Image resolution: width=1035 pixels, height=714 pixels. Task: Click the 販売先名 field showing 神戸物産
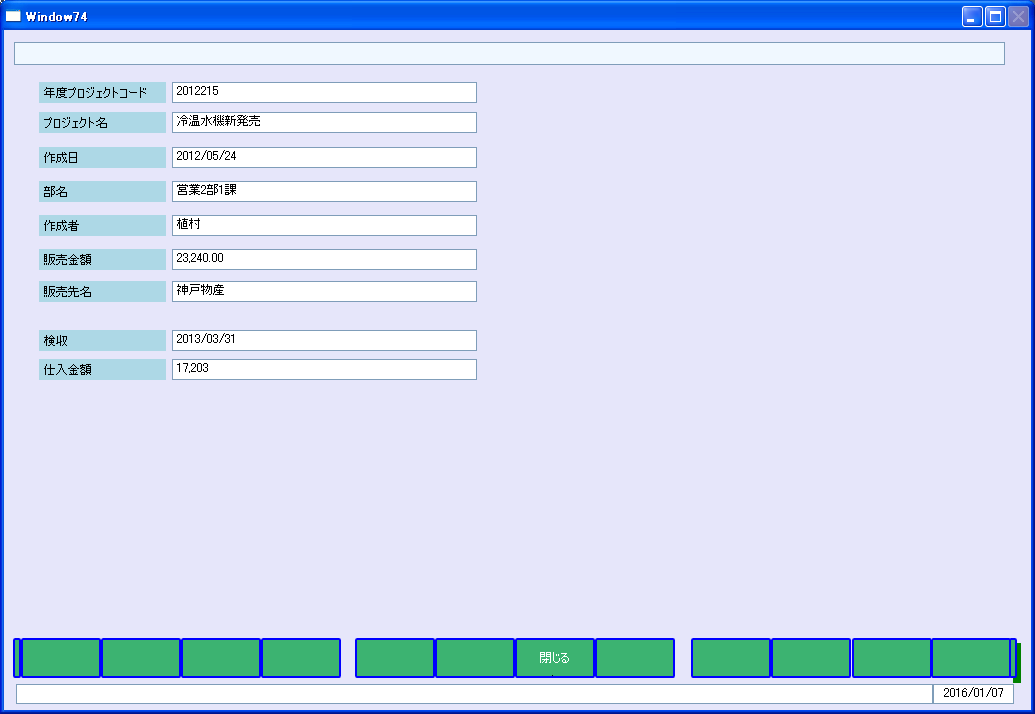point(324,291)
